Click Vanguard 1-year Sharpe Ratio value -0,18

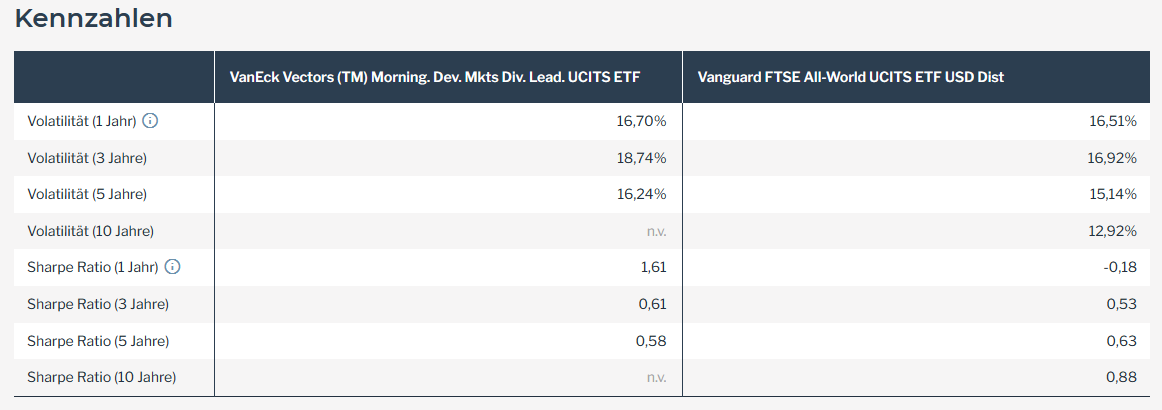(x=1119, y=267)
